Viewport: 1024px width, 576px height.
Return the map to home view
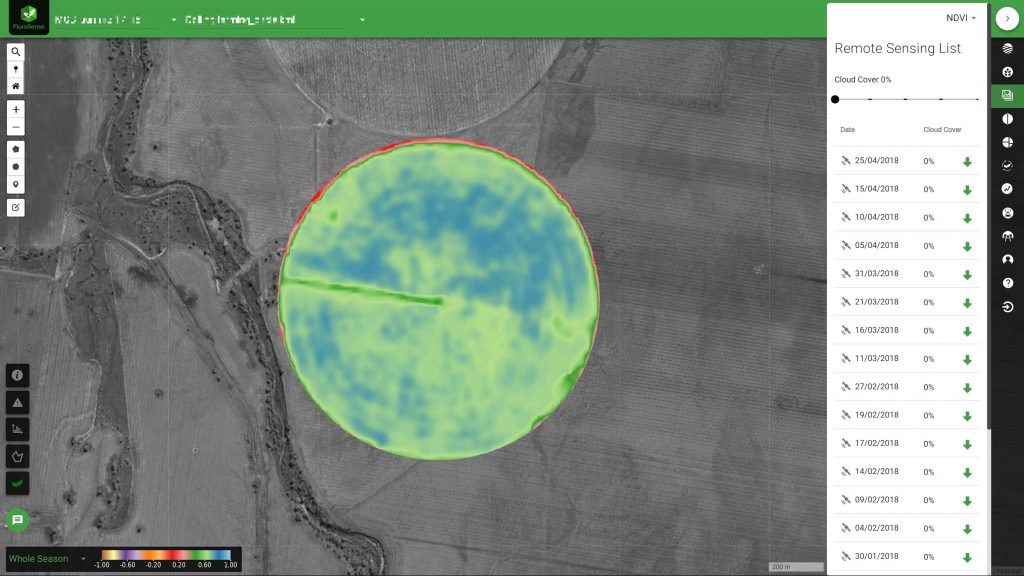coord(16,86)
